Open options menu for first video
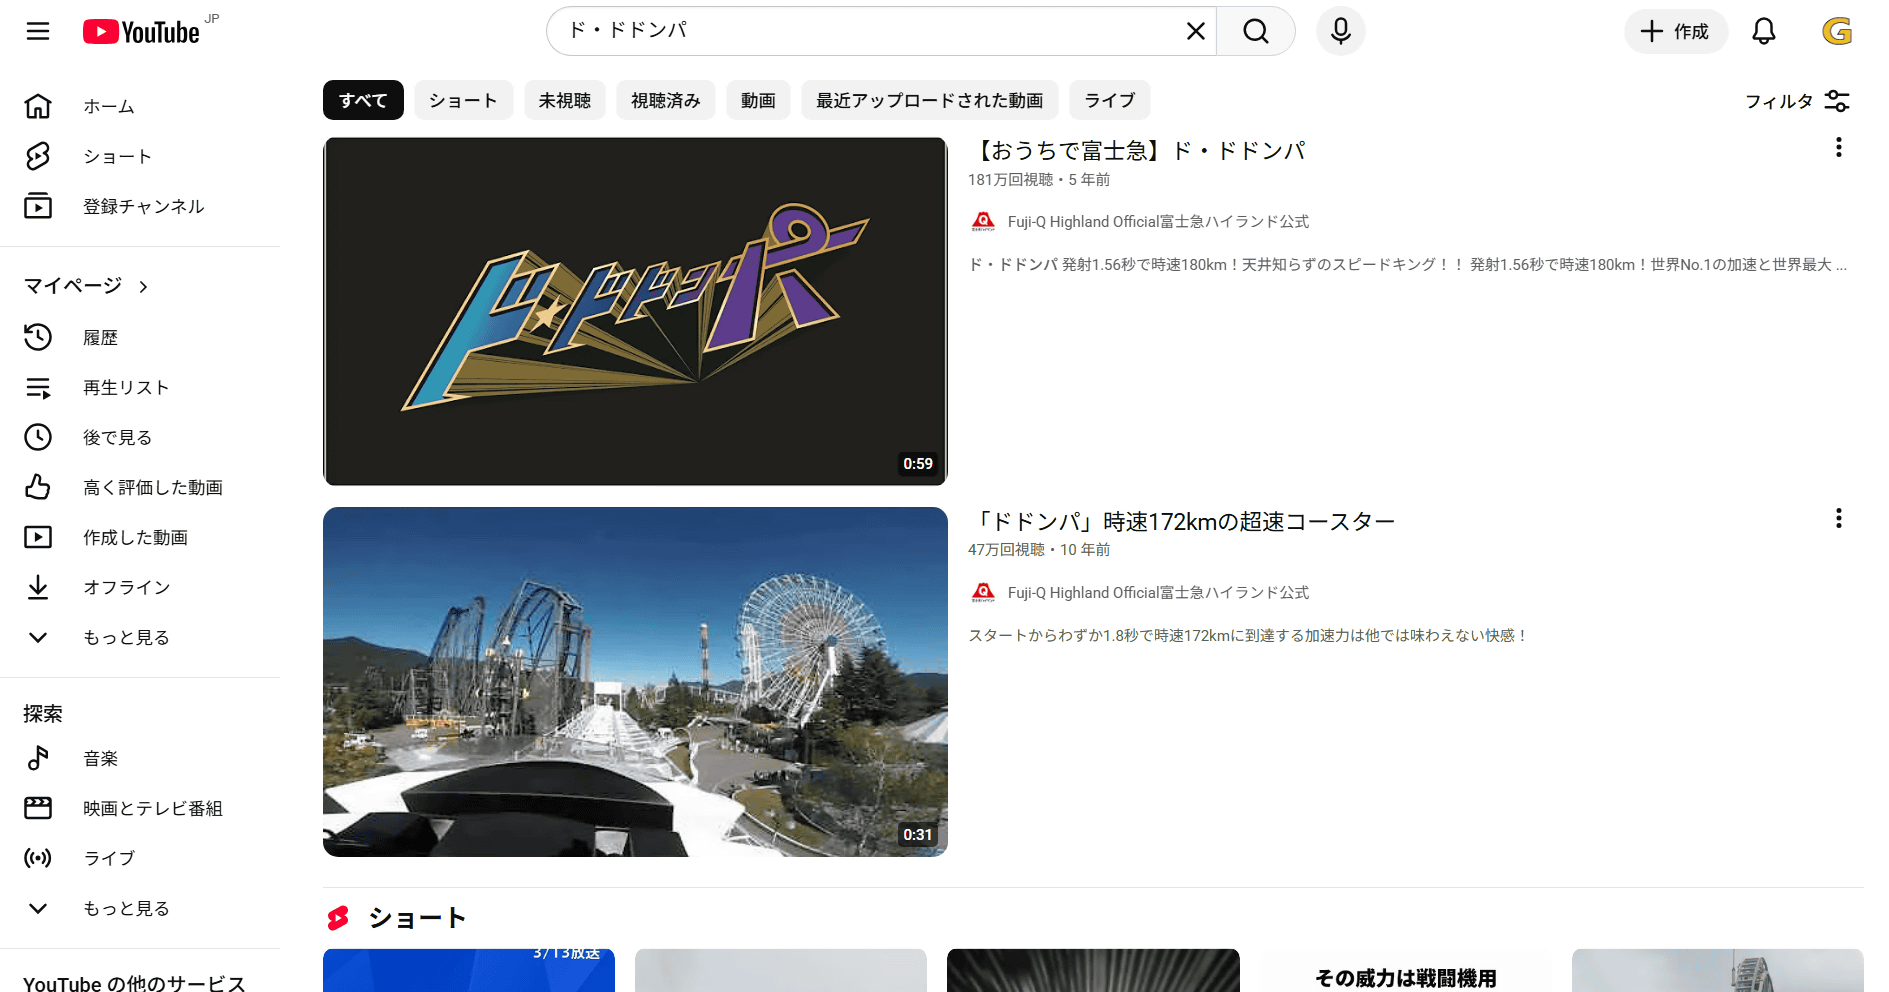The height and width of the screenshot is (992, 1889). pyautogui.click(x=1838, y=148)
